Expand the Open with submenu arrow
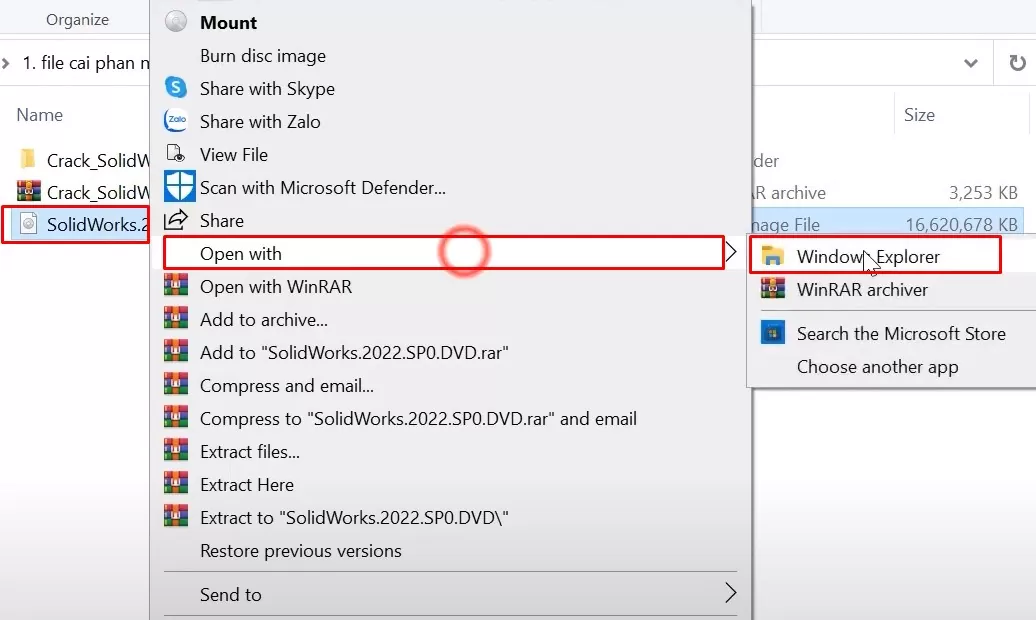 733,252
